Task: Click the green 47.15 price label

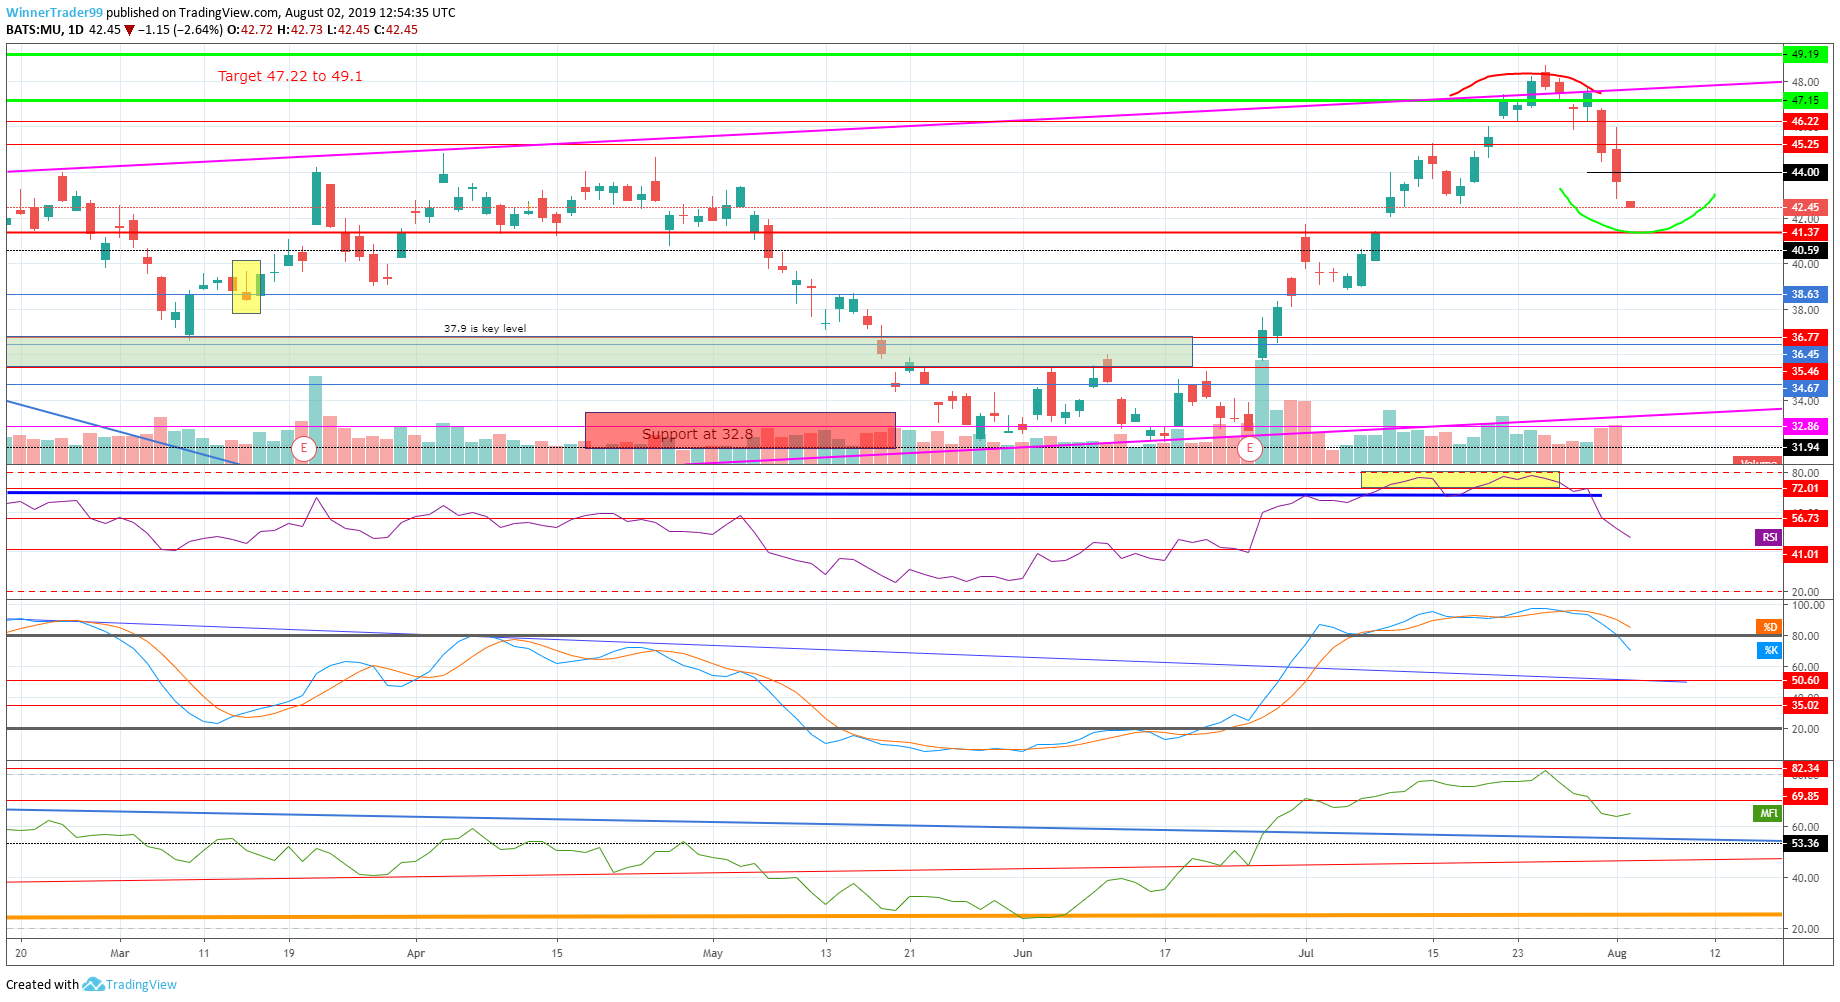Action: 1805,100
